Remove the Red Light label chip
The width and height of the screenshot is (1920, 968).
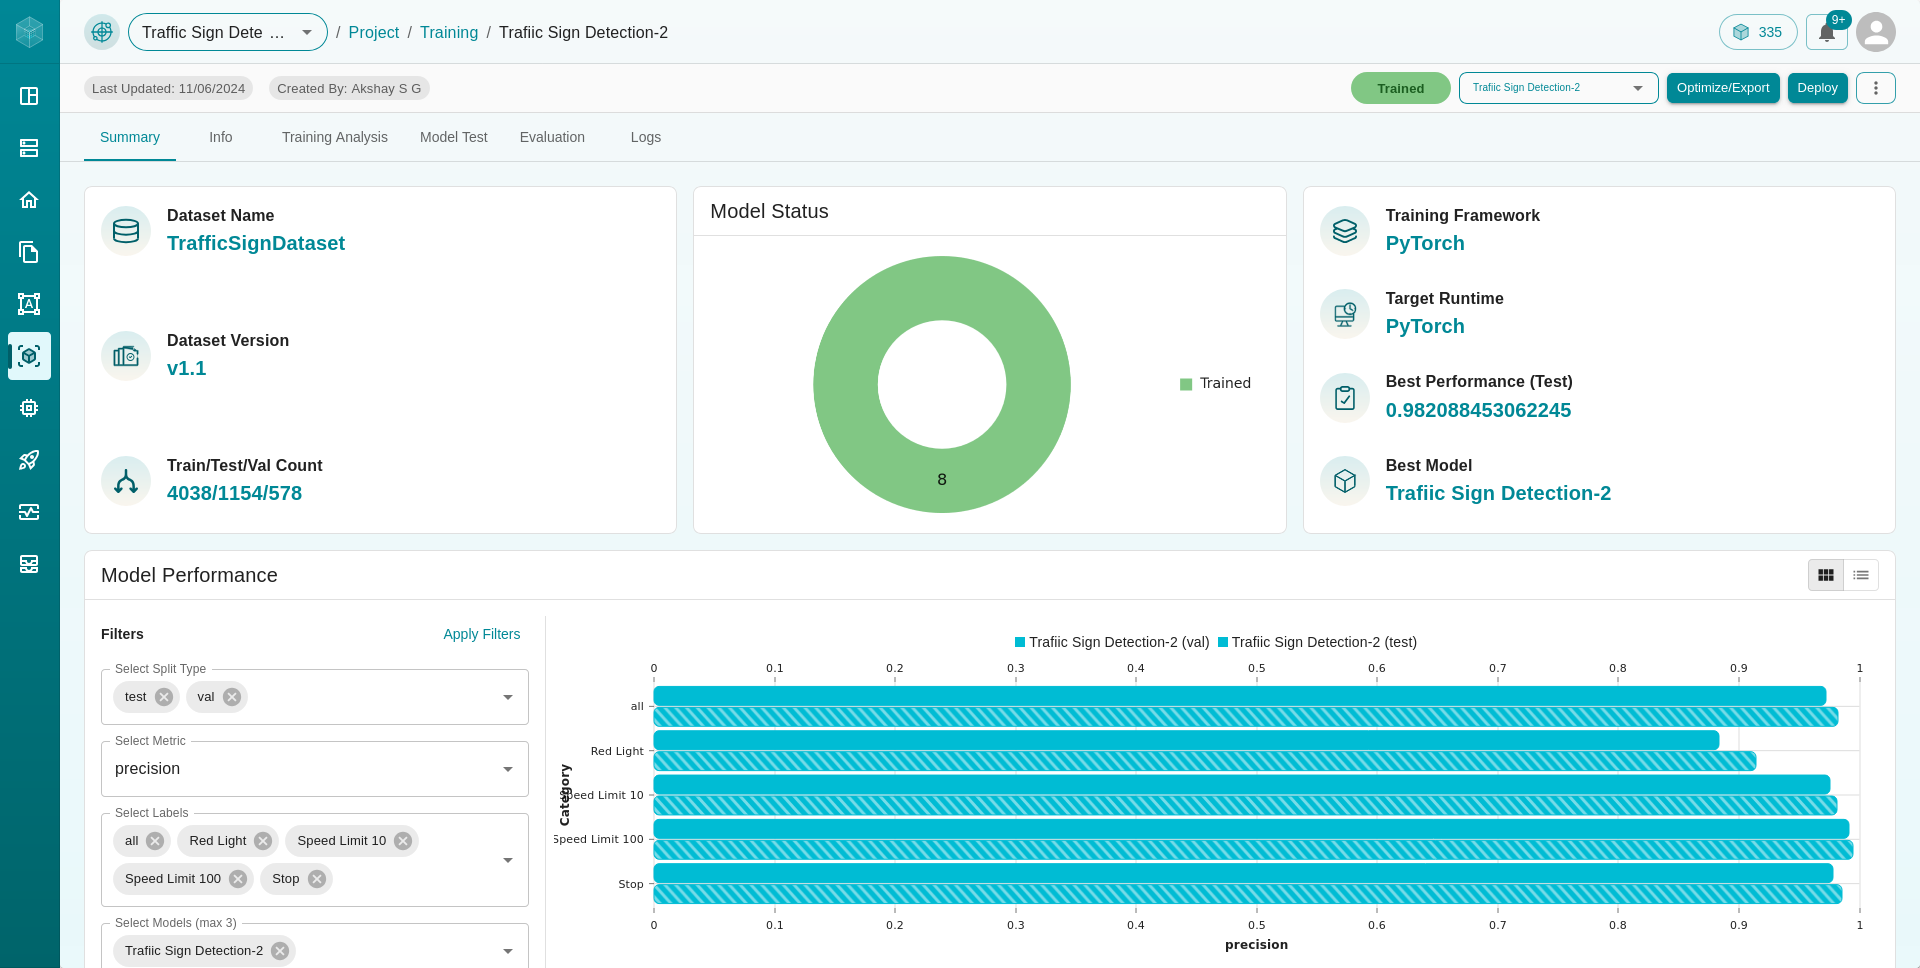[263, 841]
